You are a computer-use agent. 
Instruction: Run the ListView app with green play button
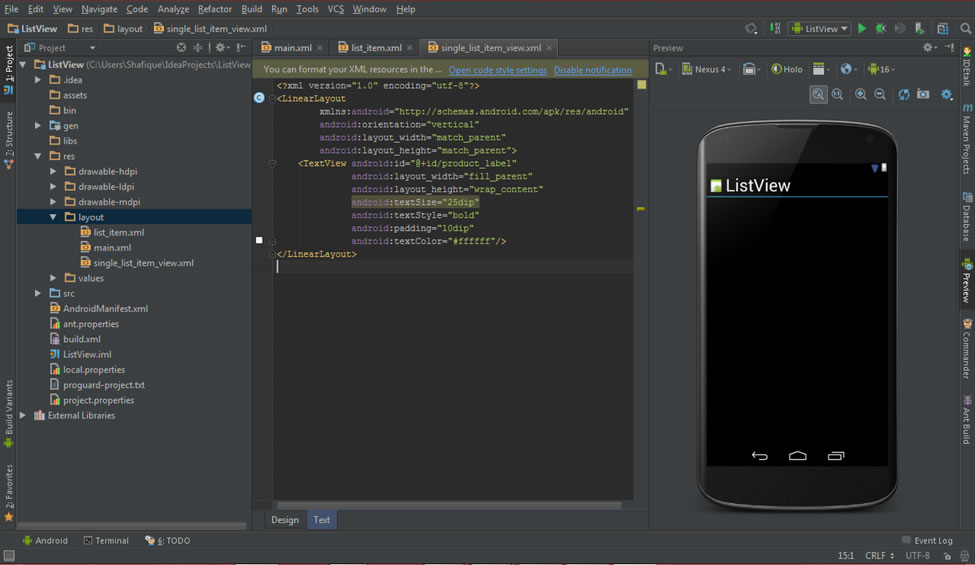pyautogui.click(x=862, y=29)
